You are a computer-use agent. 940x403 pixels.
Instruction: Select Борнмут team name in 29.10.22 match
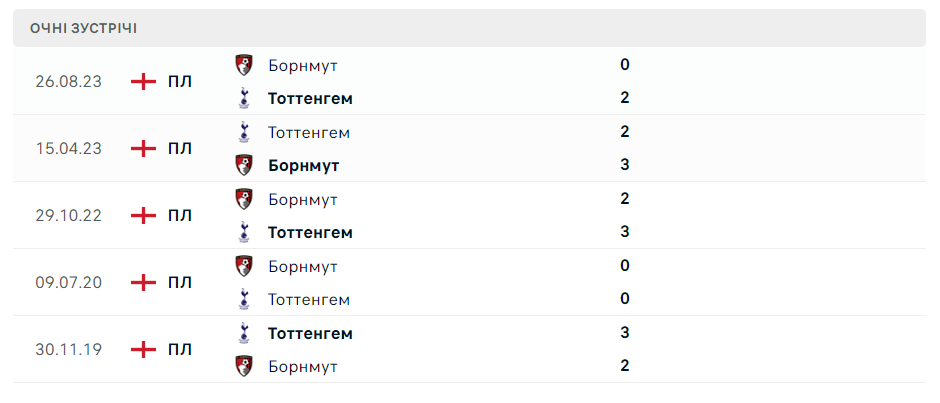[303, 199]
